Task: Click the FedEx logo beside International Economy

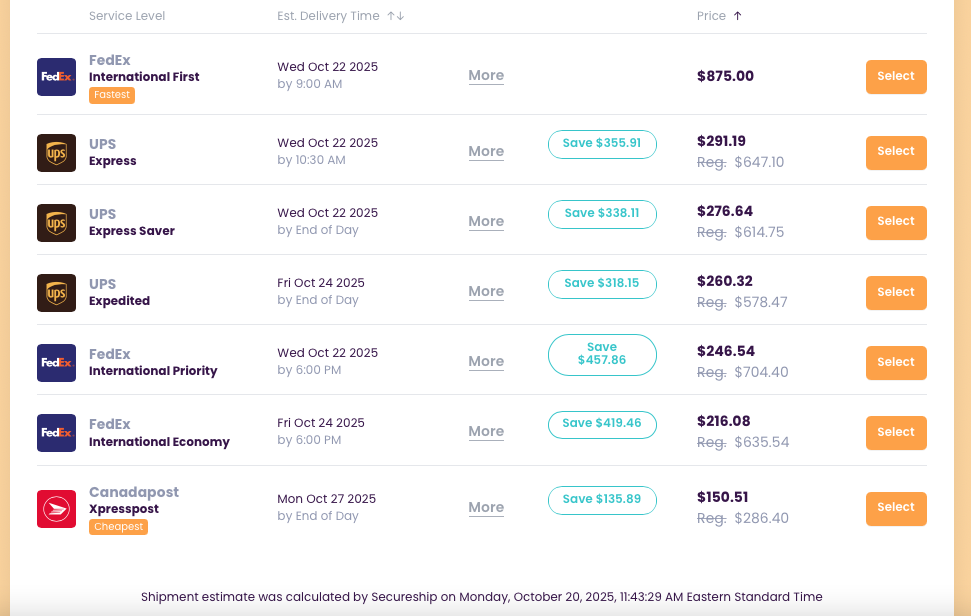Action: 56,432
